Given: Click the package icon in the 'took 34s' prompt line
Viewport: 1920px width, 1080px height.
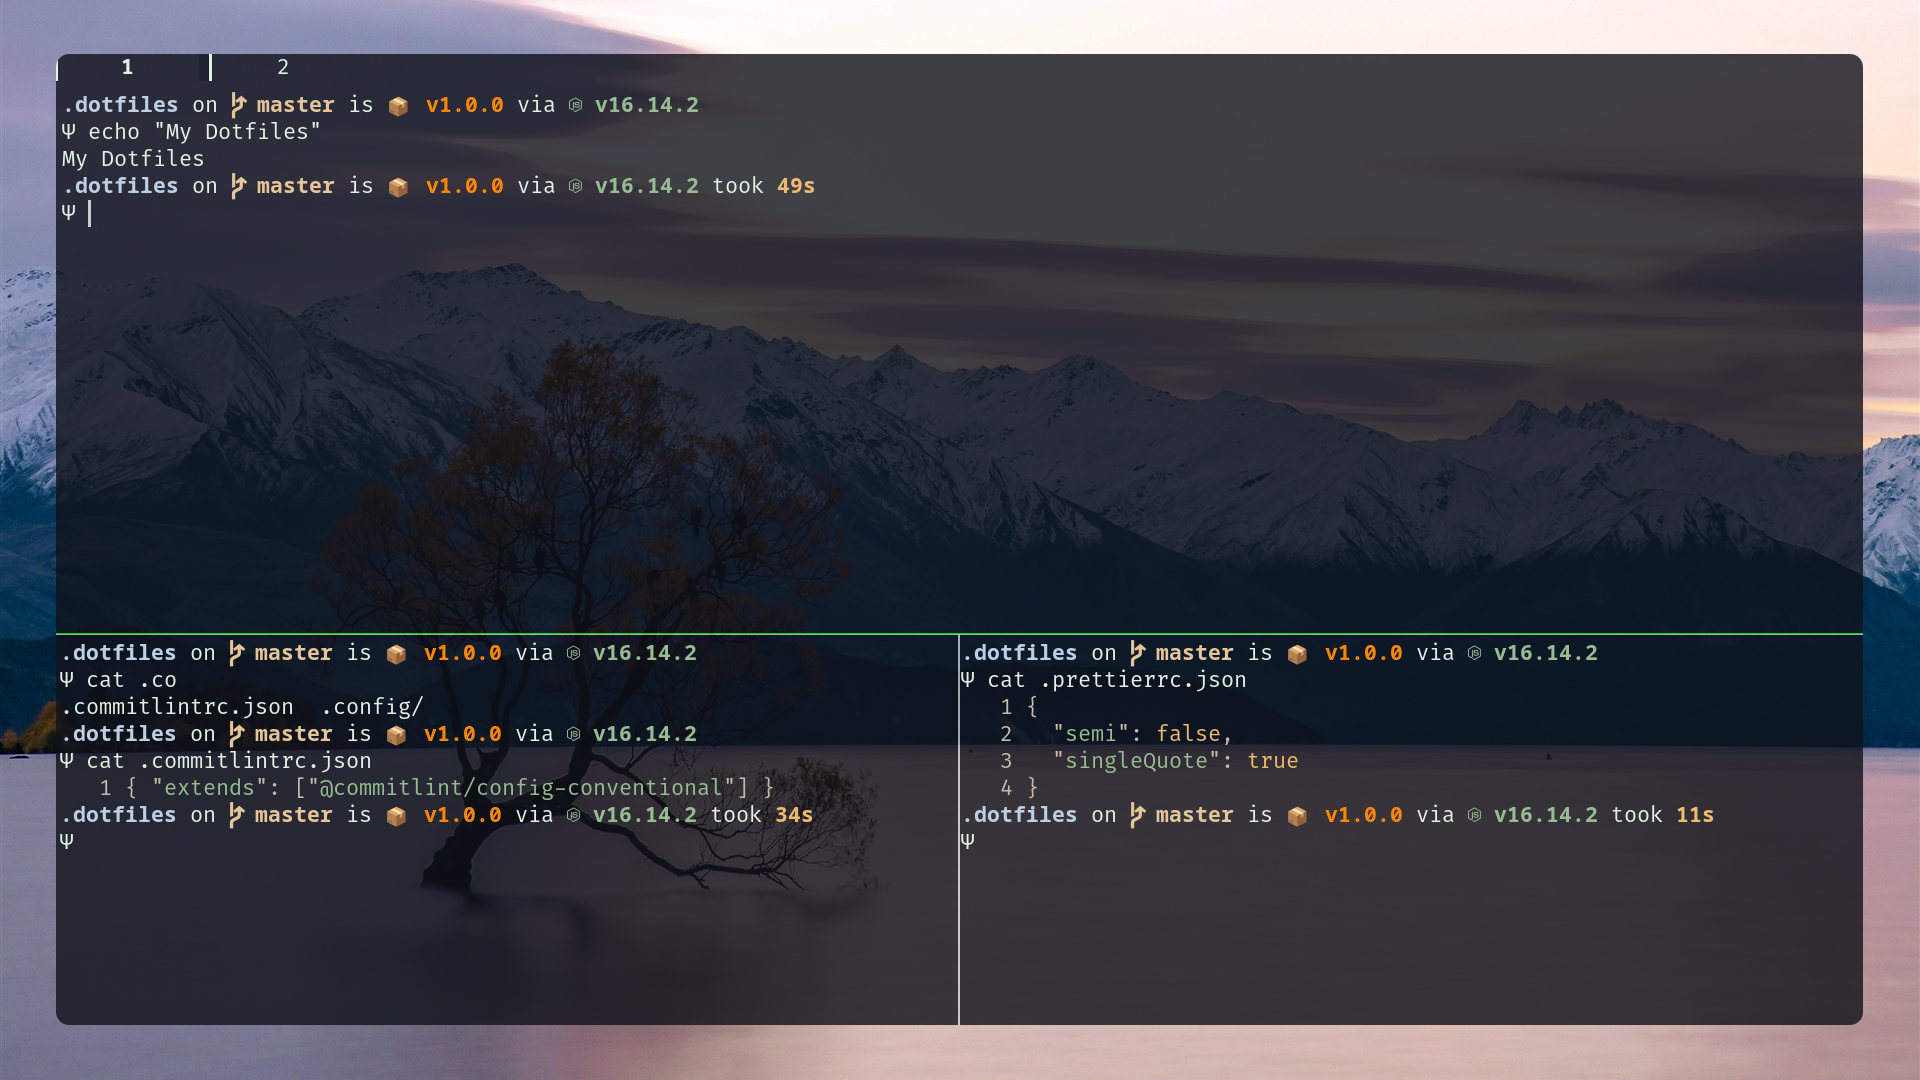Looking at the screenshot, I should point(396,816).
